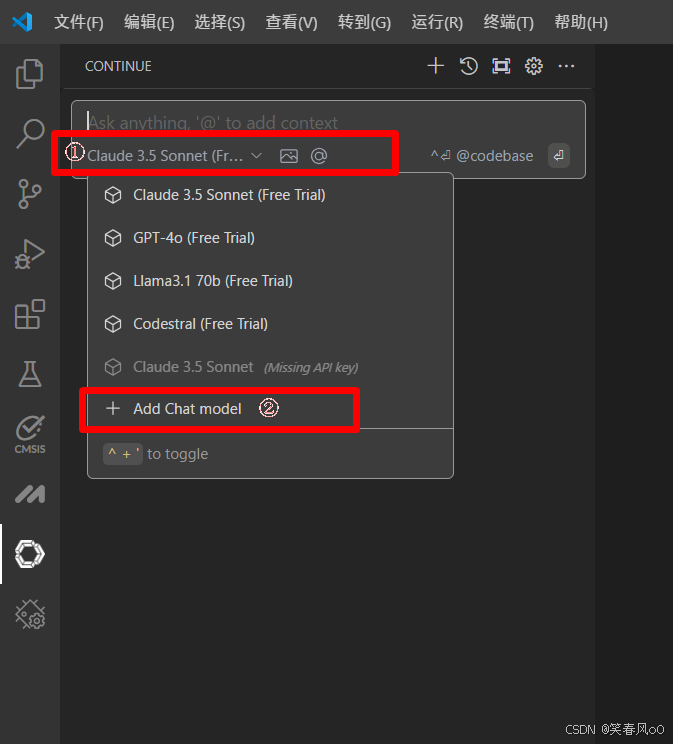Click the enter send button
673x744 pixels.
(x=559, y=155)
